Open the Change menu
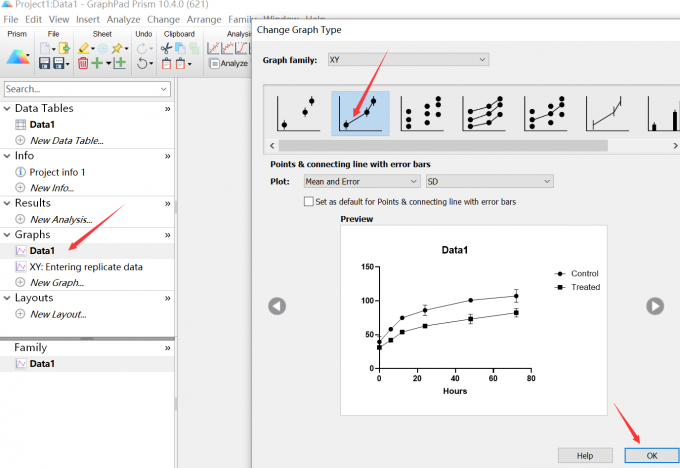Viewport: 680px width, 468px height. tap(163, 20)
